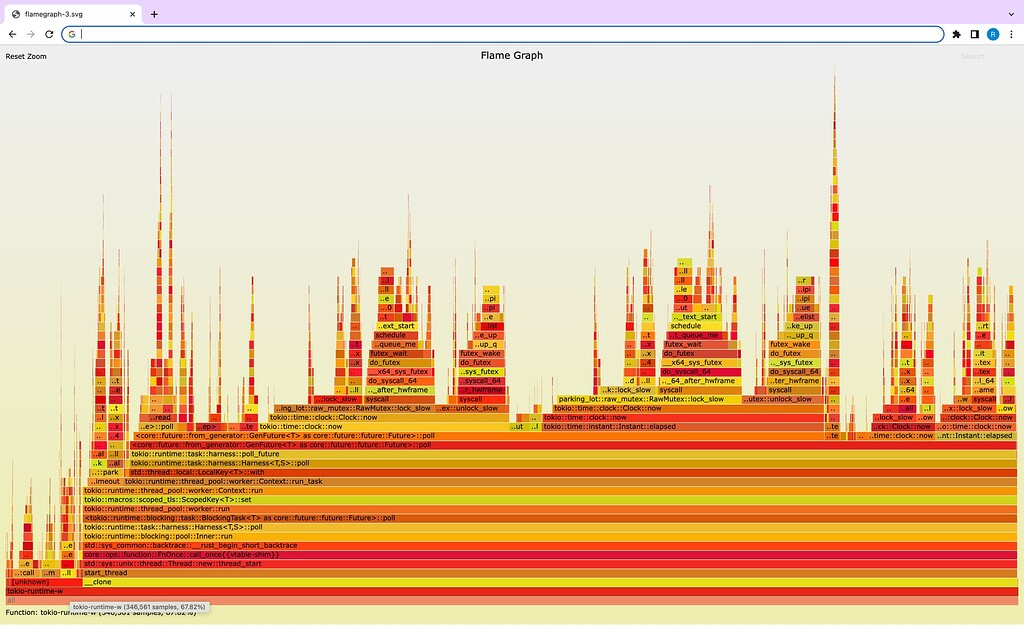Click the profile avatar R icon
Viewport: 1024px width, 640px height.
point(992,33)
